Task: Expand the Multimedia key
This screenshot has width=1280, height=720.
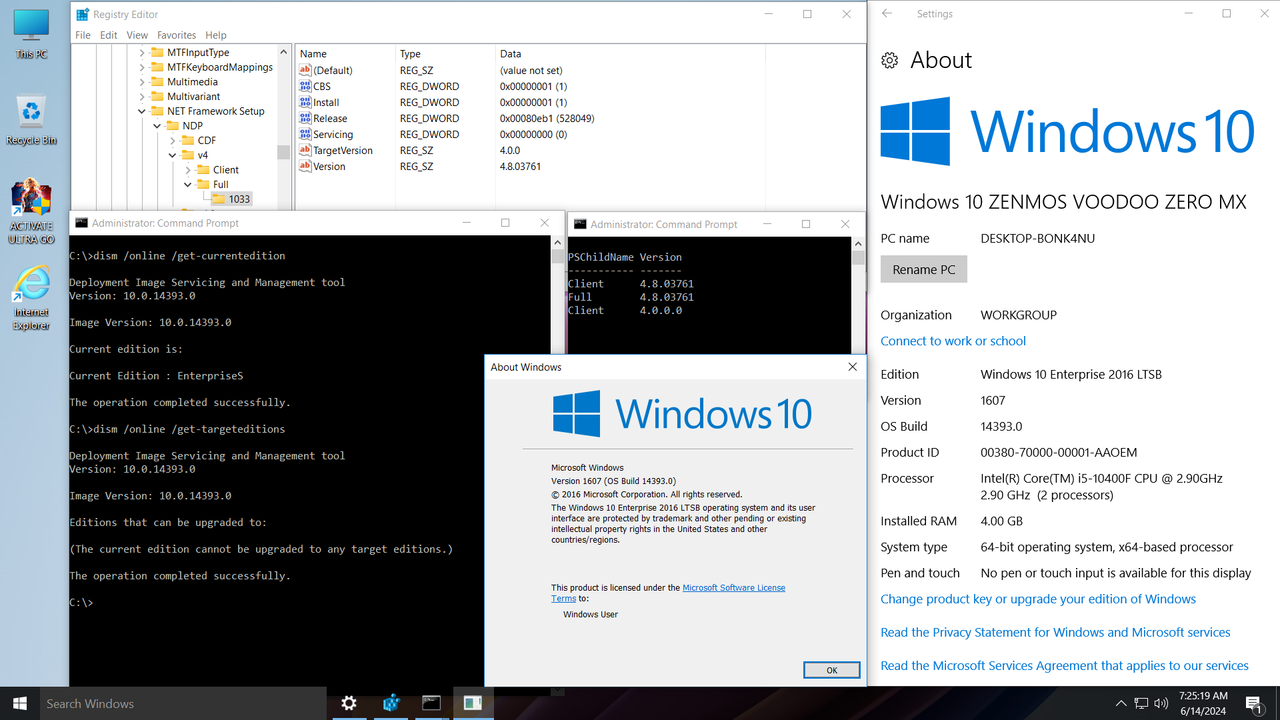Action: [x=142, y=82]
